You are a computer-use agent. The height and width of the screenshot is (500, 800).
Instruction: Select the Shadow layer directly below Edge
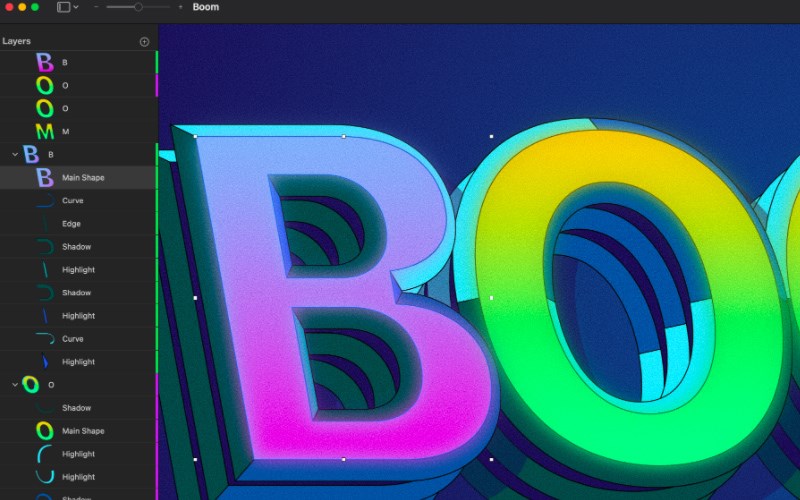coord(79,246)
